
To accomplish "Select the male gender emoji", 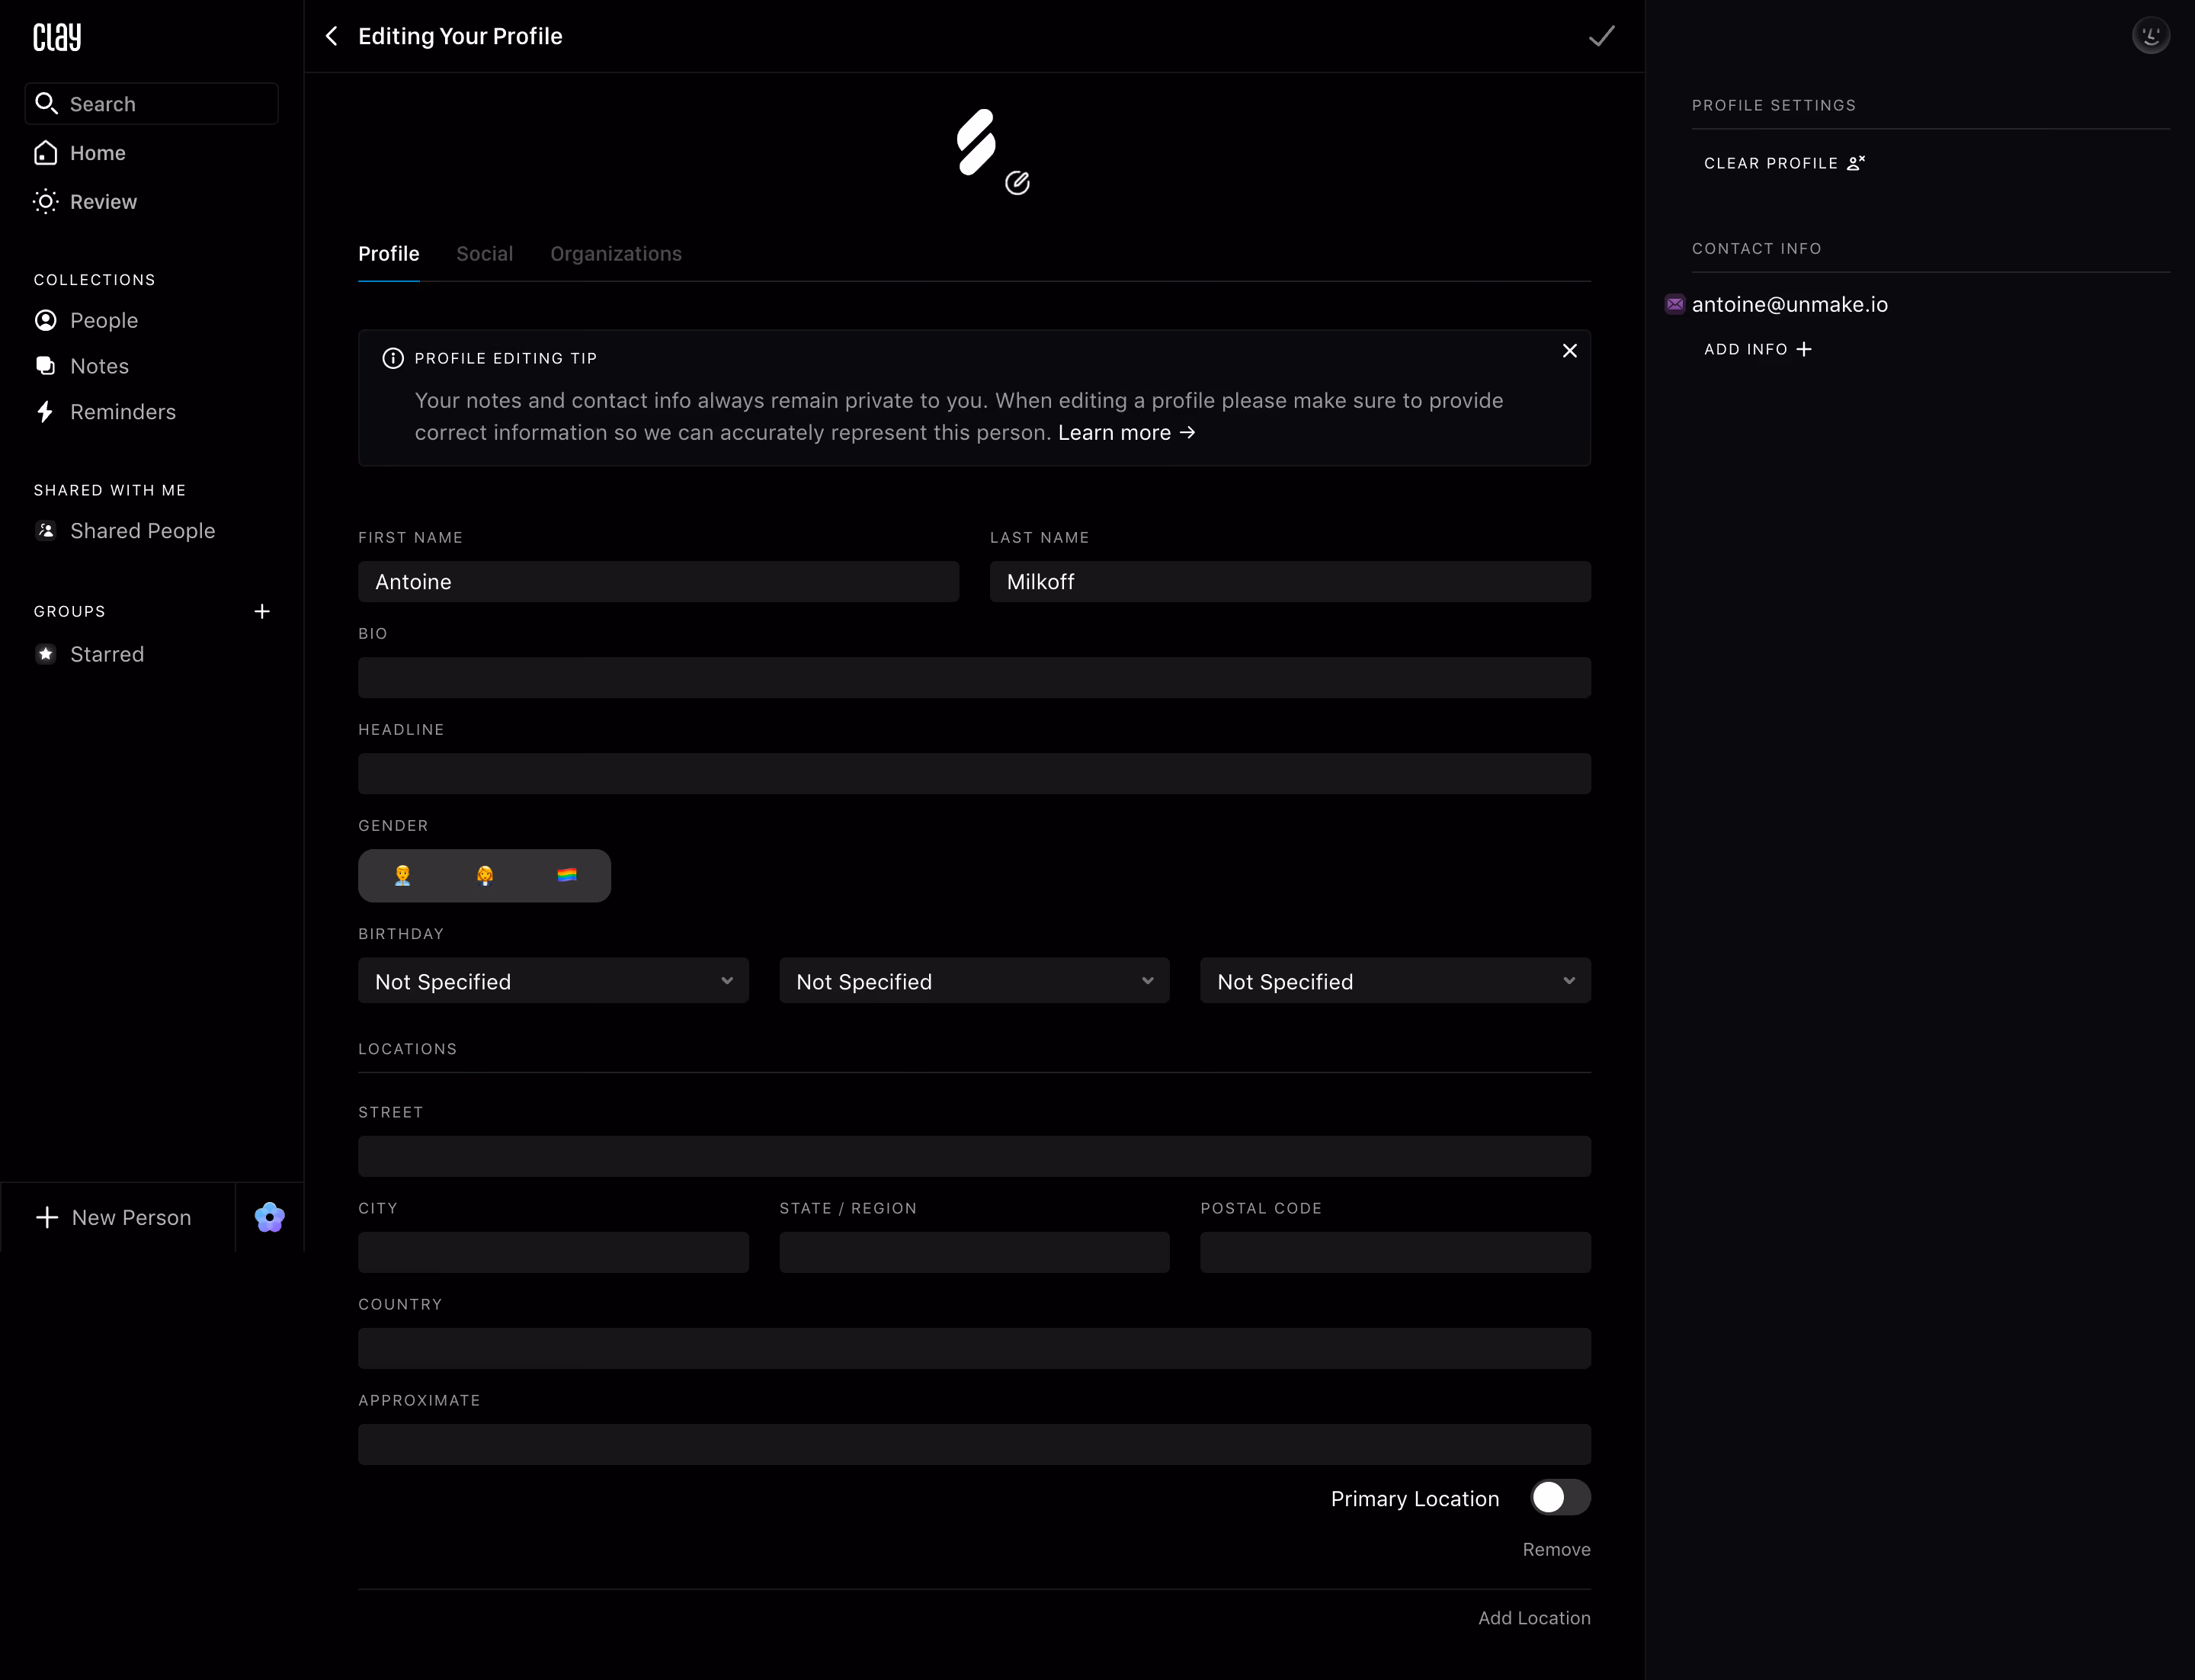I will [402, 876].
